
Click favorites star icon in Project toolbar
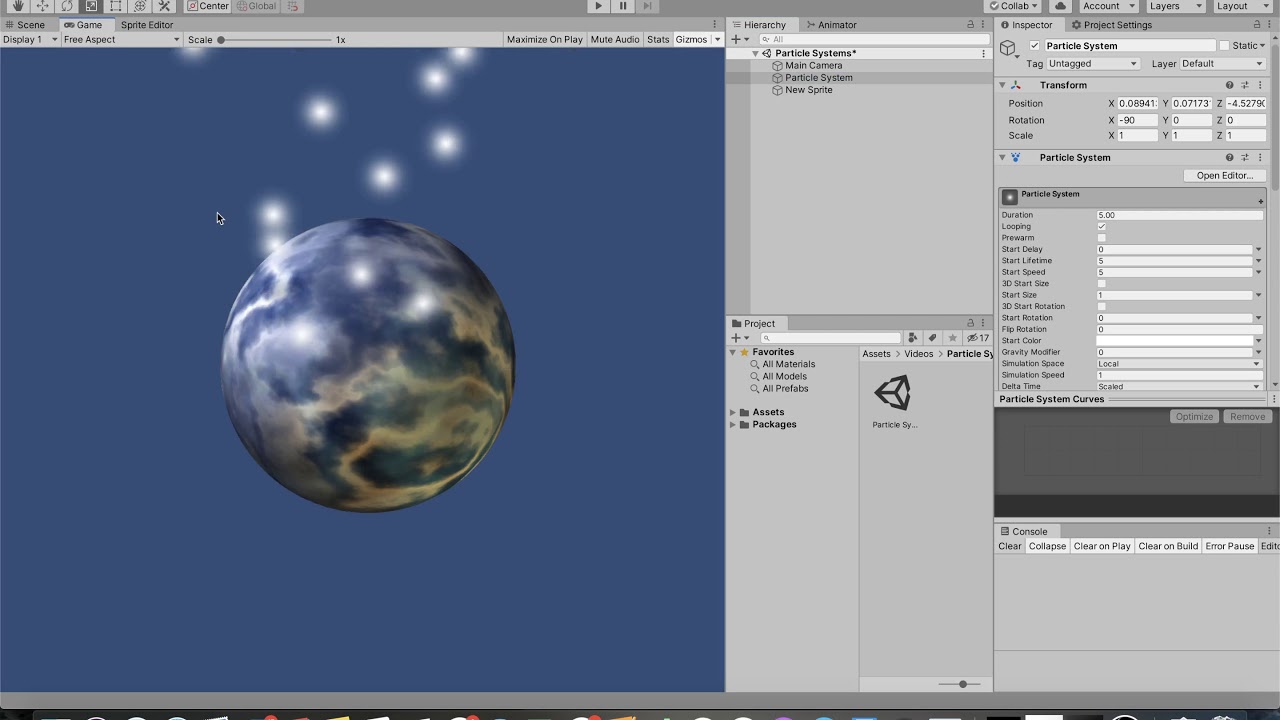952,338
